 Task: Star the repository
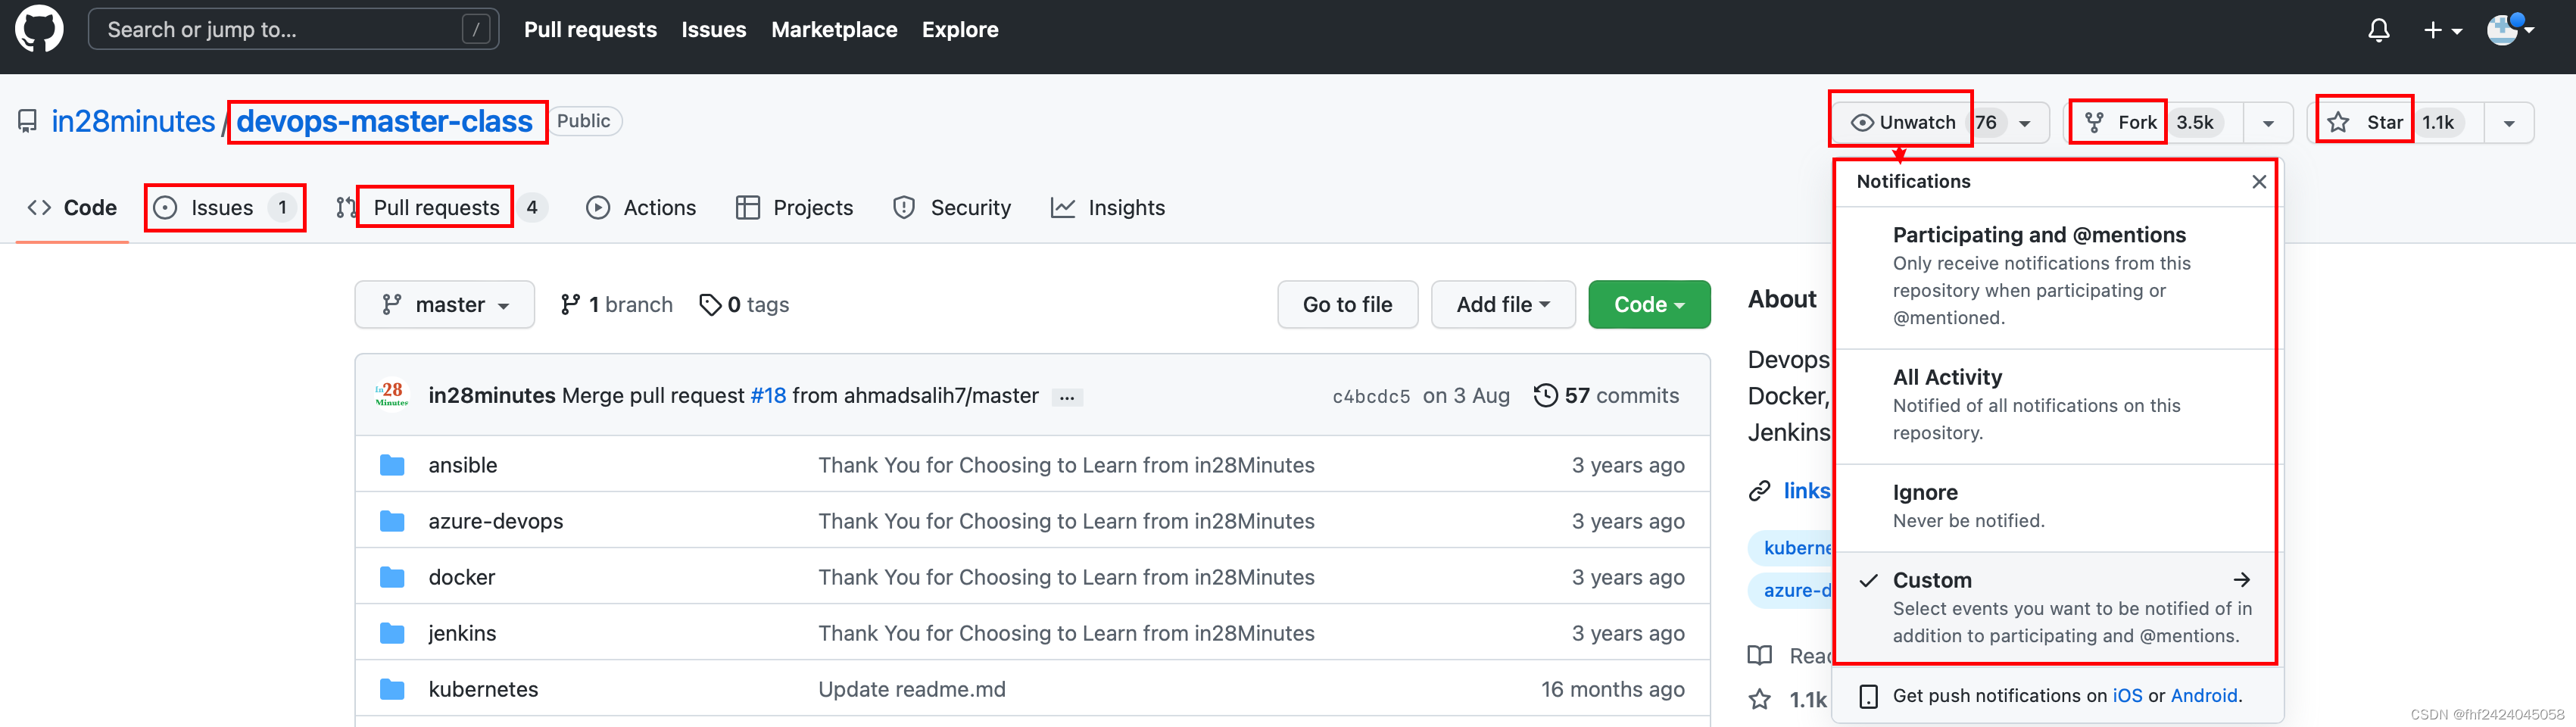tap(2364, 122)
